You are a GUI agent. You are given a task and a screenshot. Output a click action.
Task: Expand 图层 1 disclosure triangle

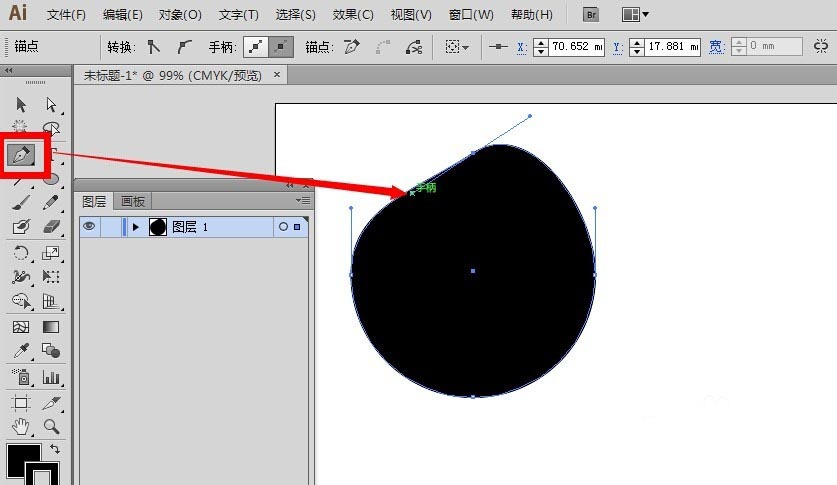click(x=136, y=227)
